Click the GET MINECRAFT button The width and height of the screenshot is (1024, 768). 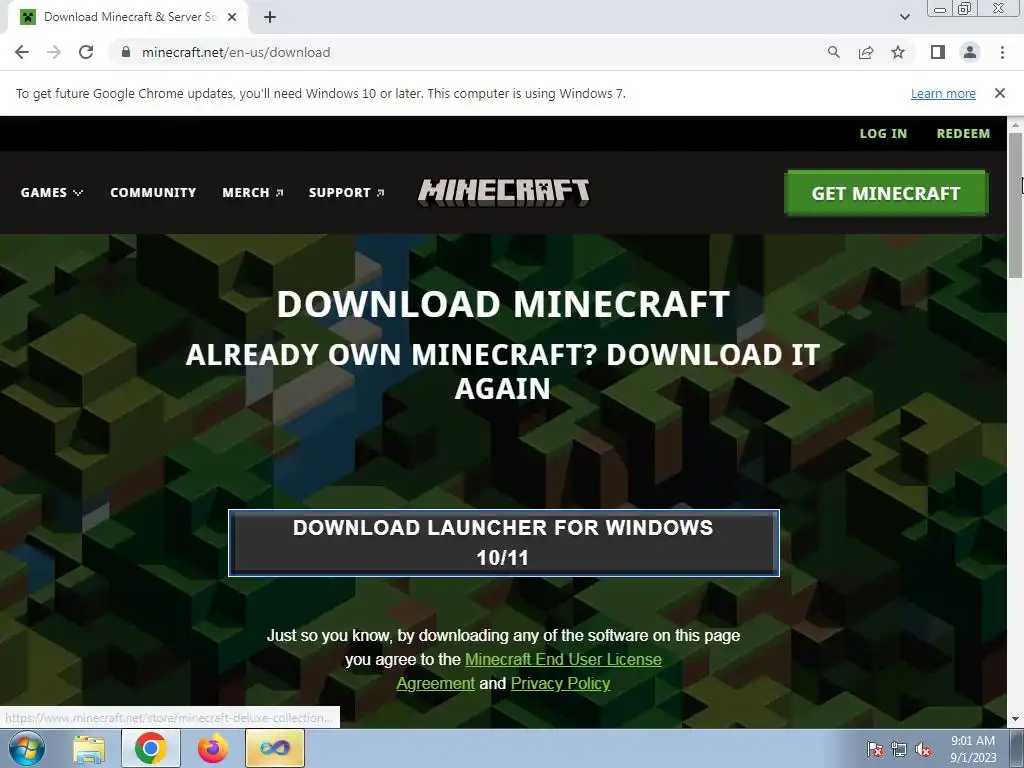(x=886, y=193)
